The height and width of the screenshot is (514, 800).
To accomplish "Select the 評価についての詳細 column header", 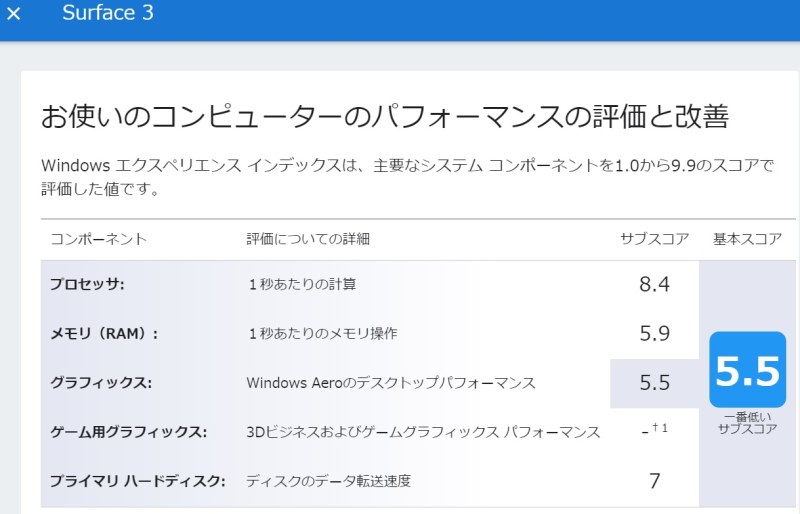I will point(308,239).
